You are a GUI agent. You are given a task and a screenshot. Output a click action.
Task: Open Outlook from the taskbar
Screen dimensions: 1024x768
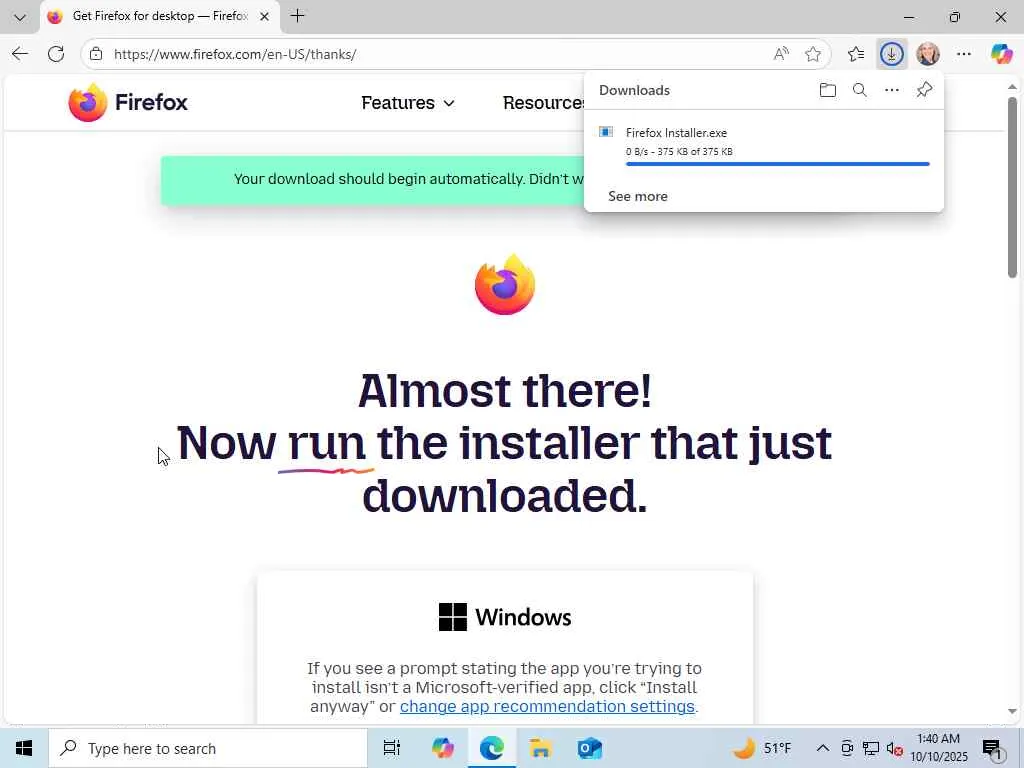[x=590, y=748]
